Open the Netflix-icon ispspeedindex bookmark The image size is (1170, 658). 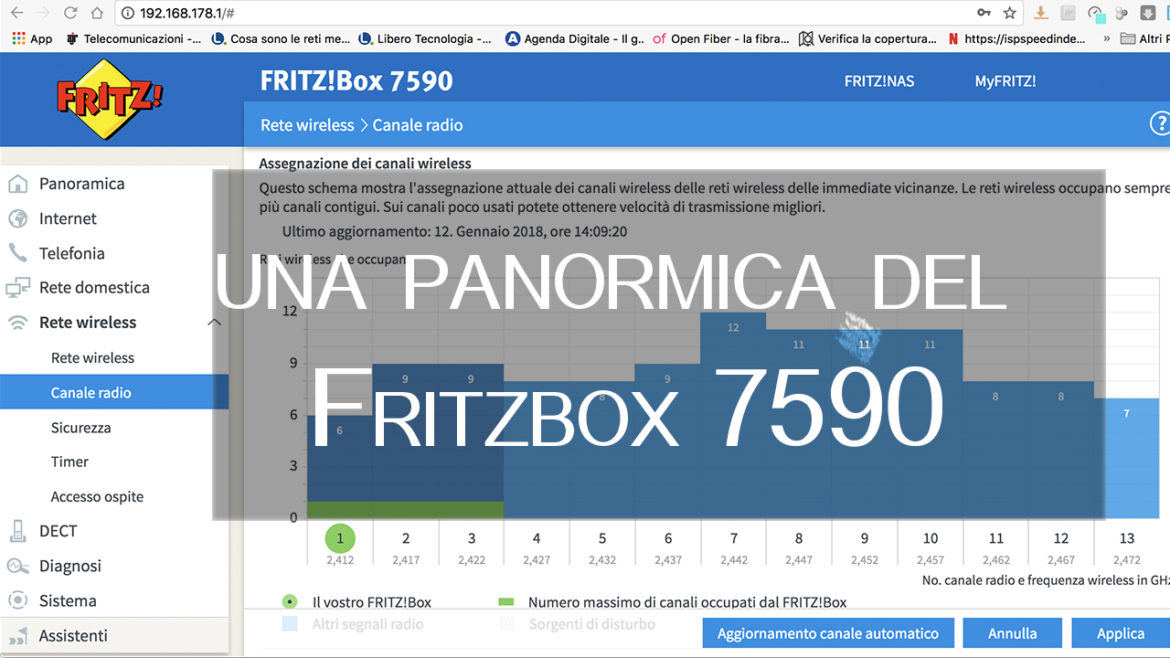[1016, 39]
